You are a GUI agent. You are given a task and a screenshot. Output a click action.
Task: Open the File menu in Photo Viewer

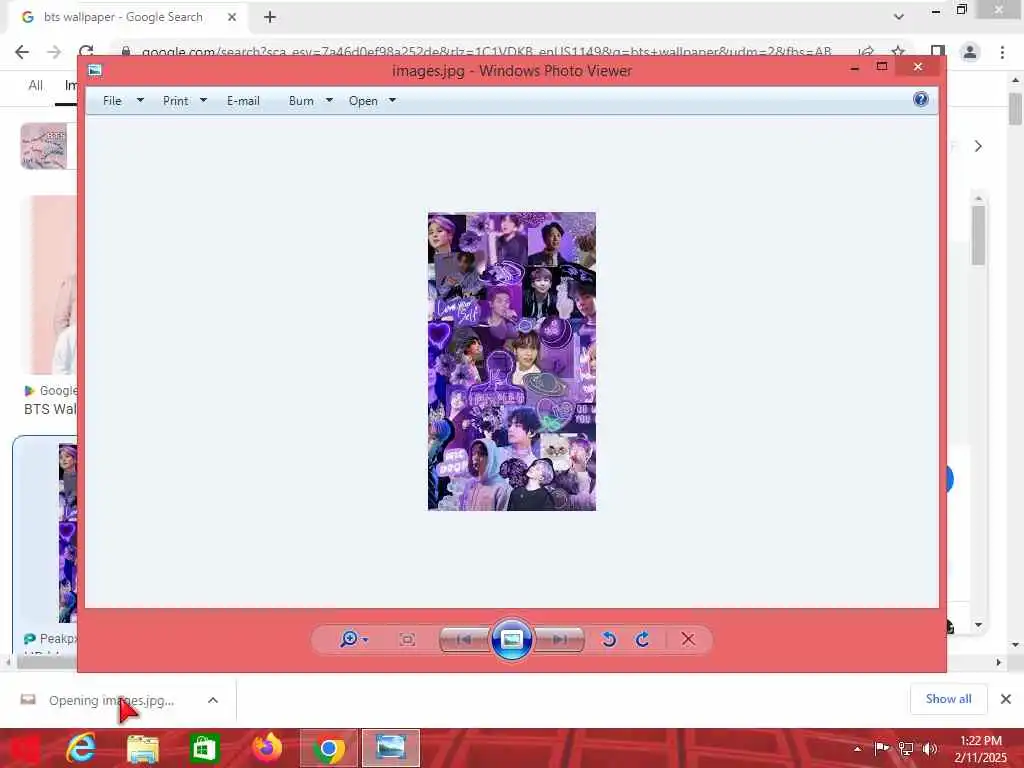click(x=112, y=101)
